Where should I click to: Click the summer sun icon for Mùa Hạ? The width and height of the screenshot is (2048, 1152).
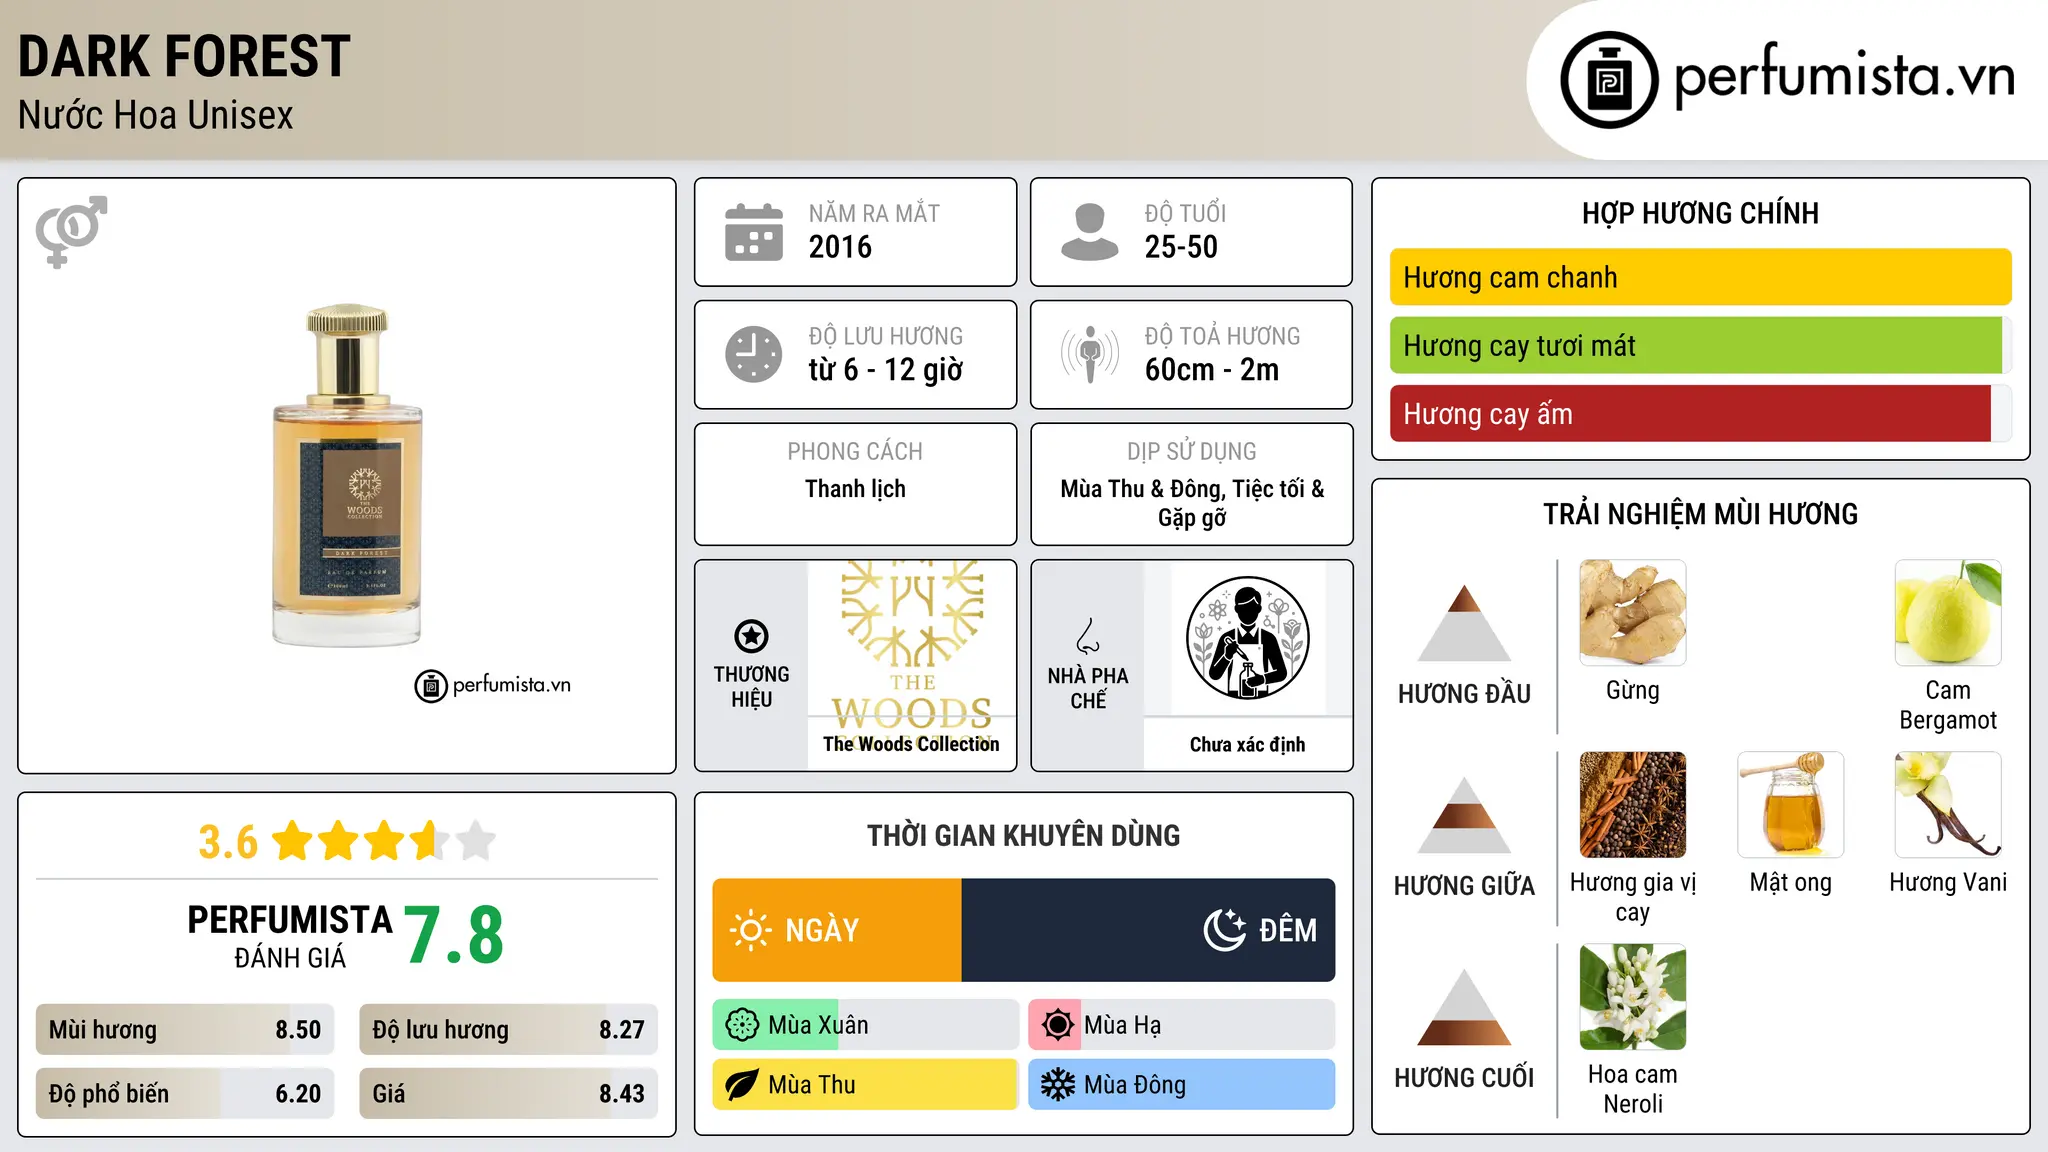coord(1057,1025)
